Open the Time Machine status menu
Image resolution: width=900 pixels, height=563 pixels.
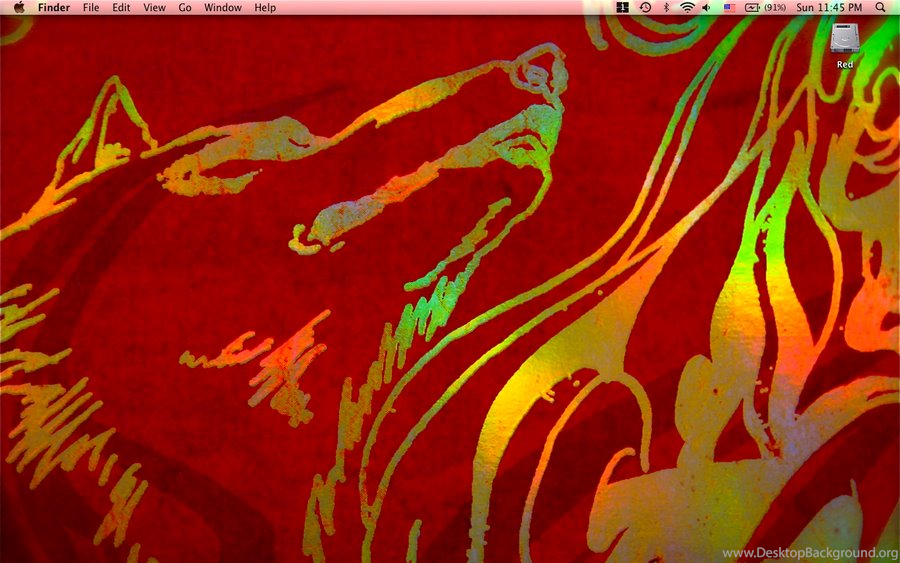click(645, 7)
